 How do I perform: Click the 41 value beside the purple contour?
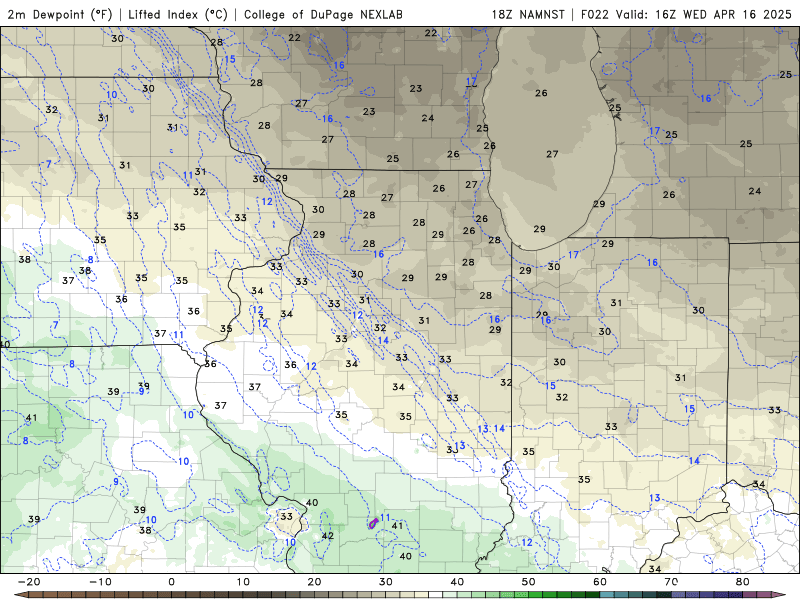coord(397,526)
